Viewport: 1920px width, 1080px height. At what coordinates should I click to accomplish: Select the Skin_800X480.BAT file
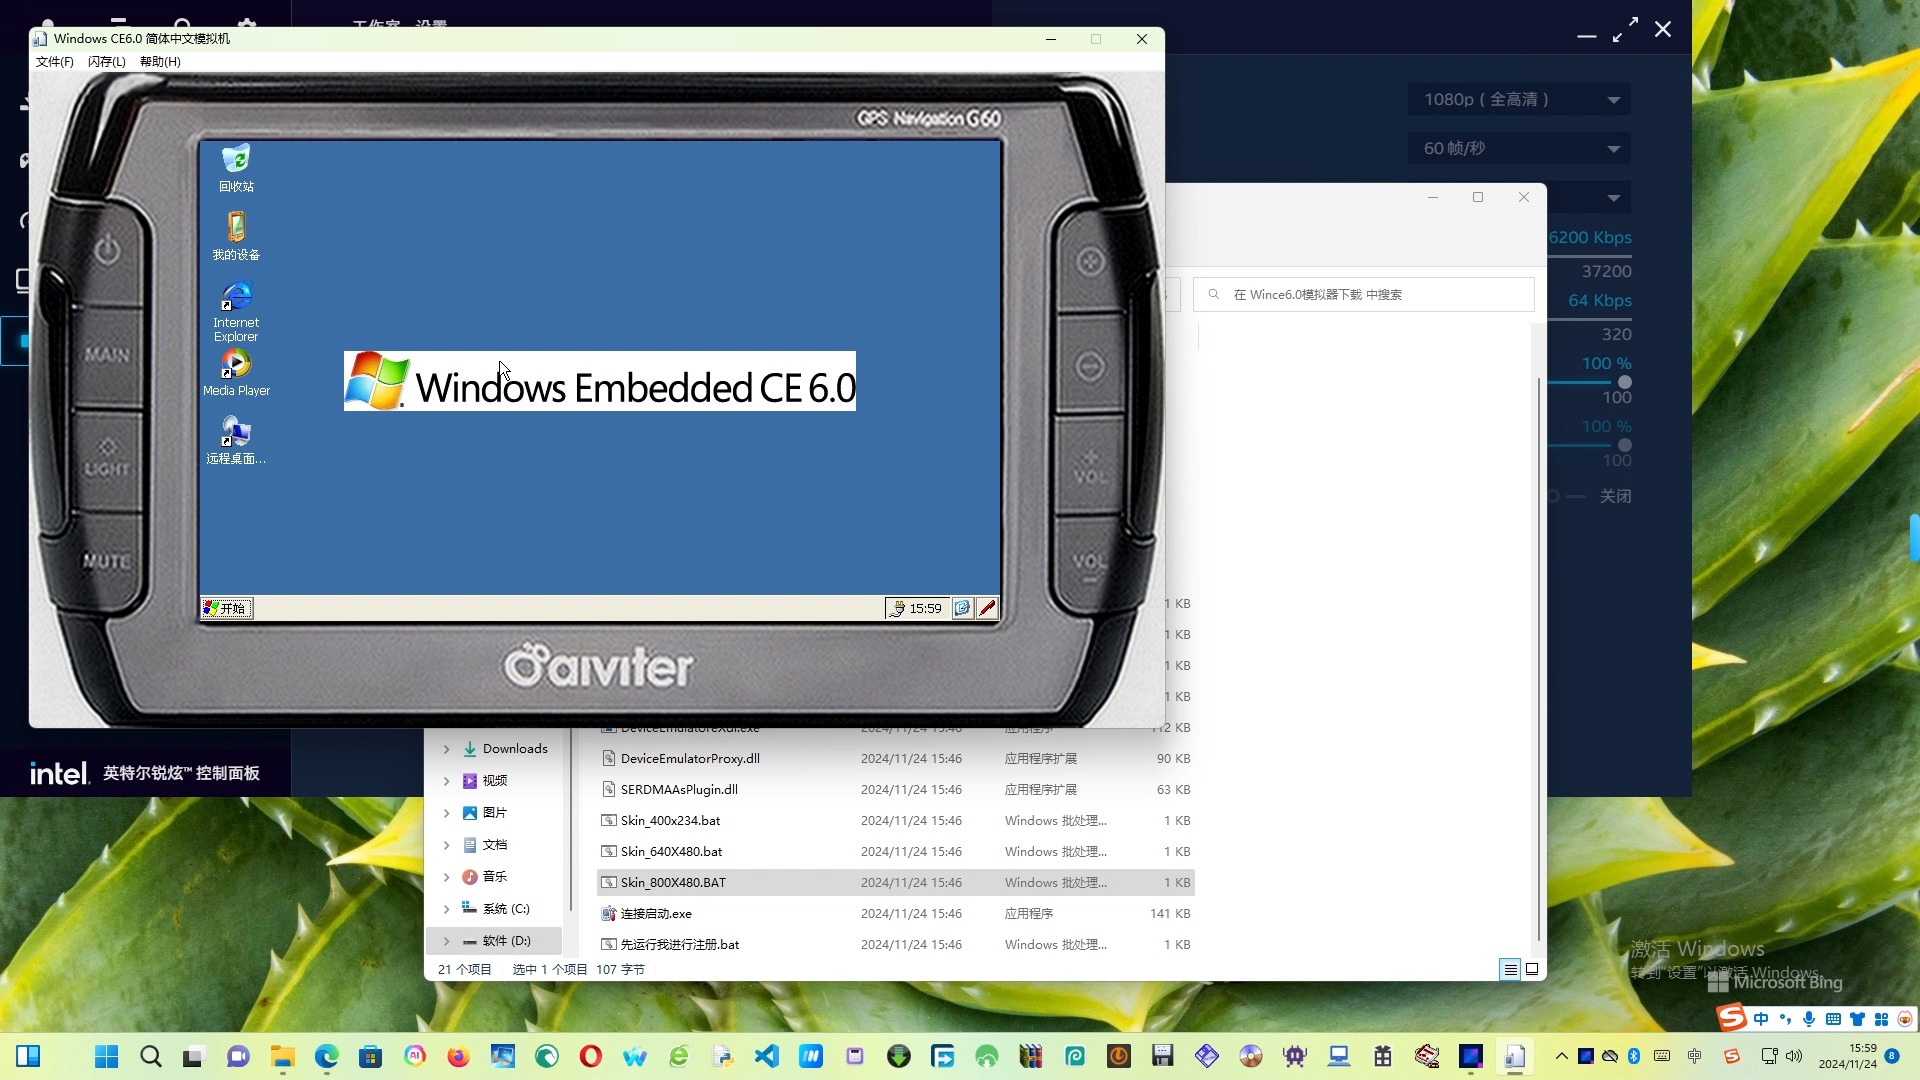click(x=896, y=882)
